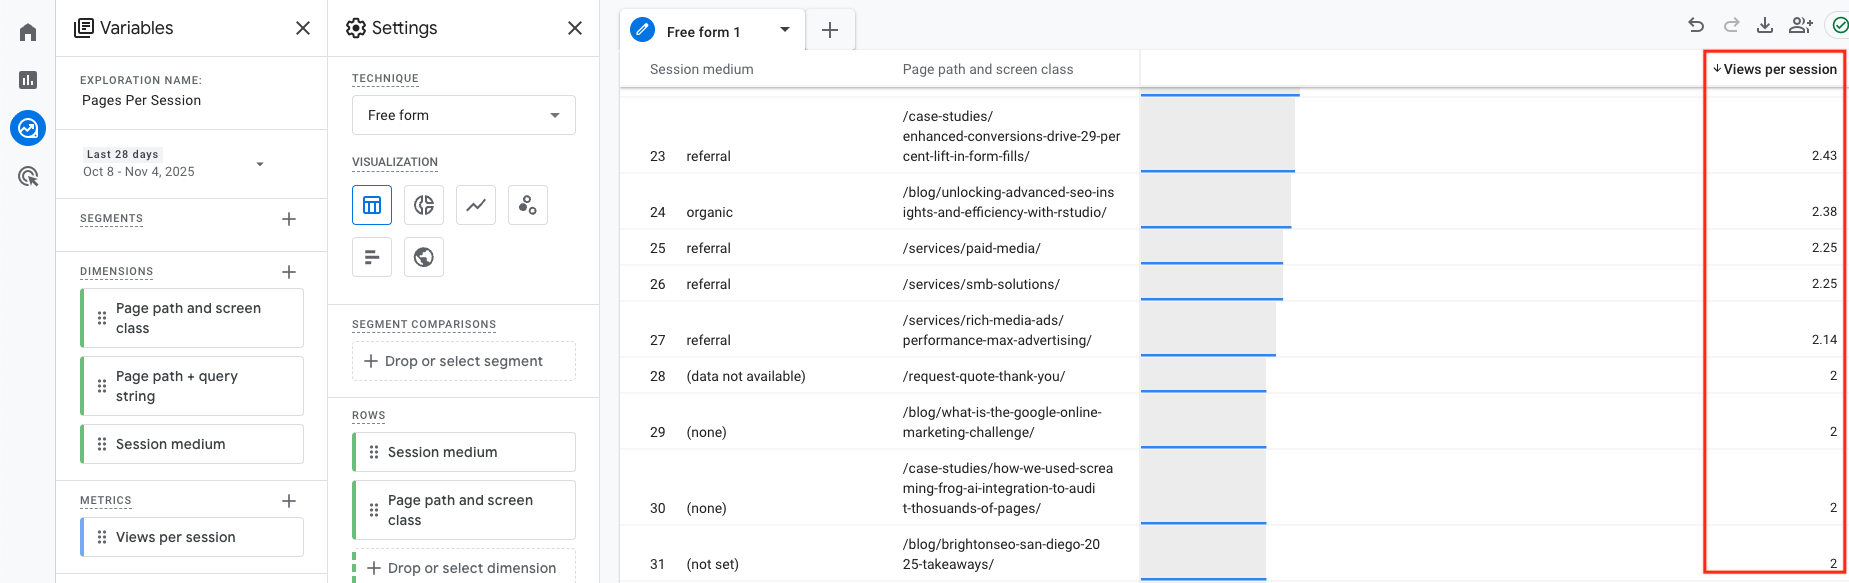The height and width of the screenshot is (583, 1849).
Task: Click the /blog/brightonseo-san-diego page path
Action: (1001, 554)
